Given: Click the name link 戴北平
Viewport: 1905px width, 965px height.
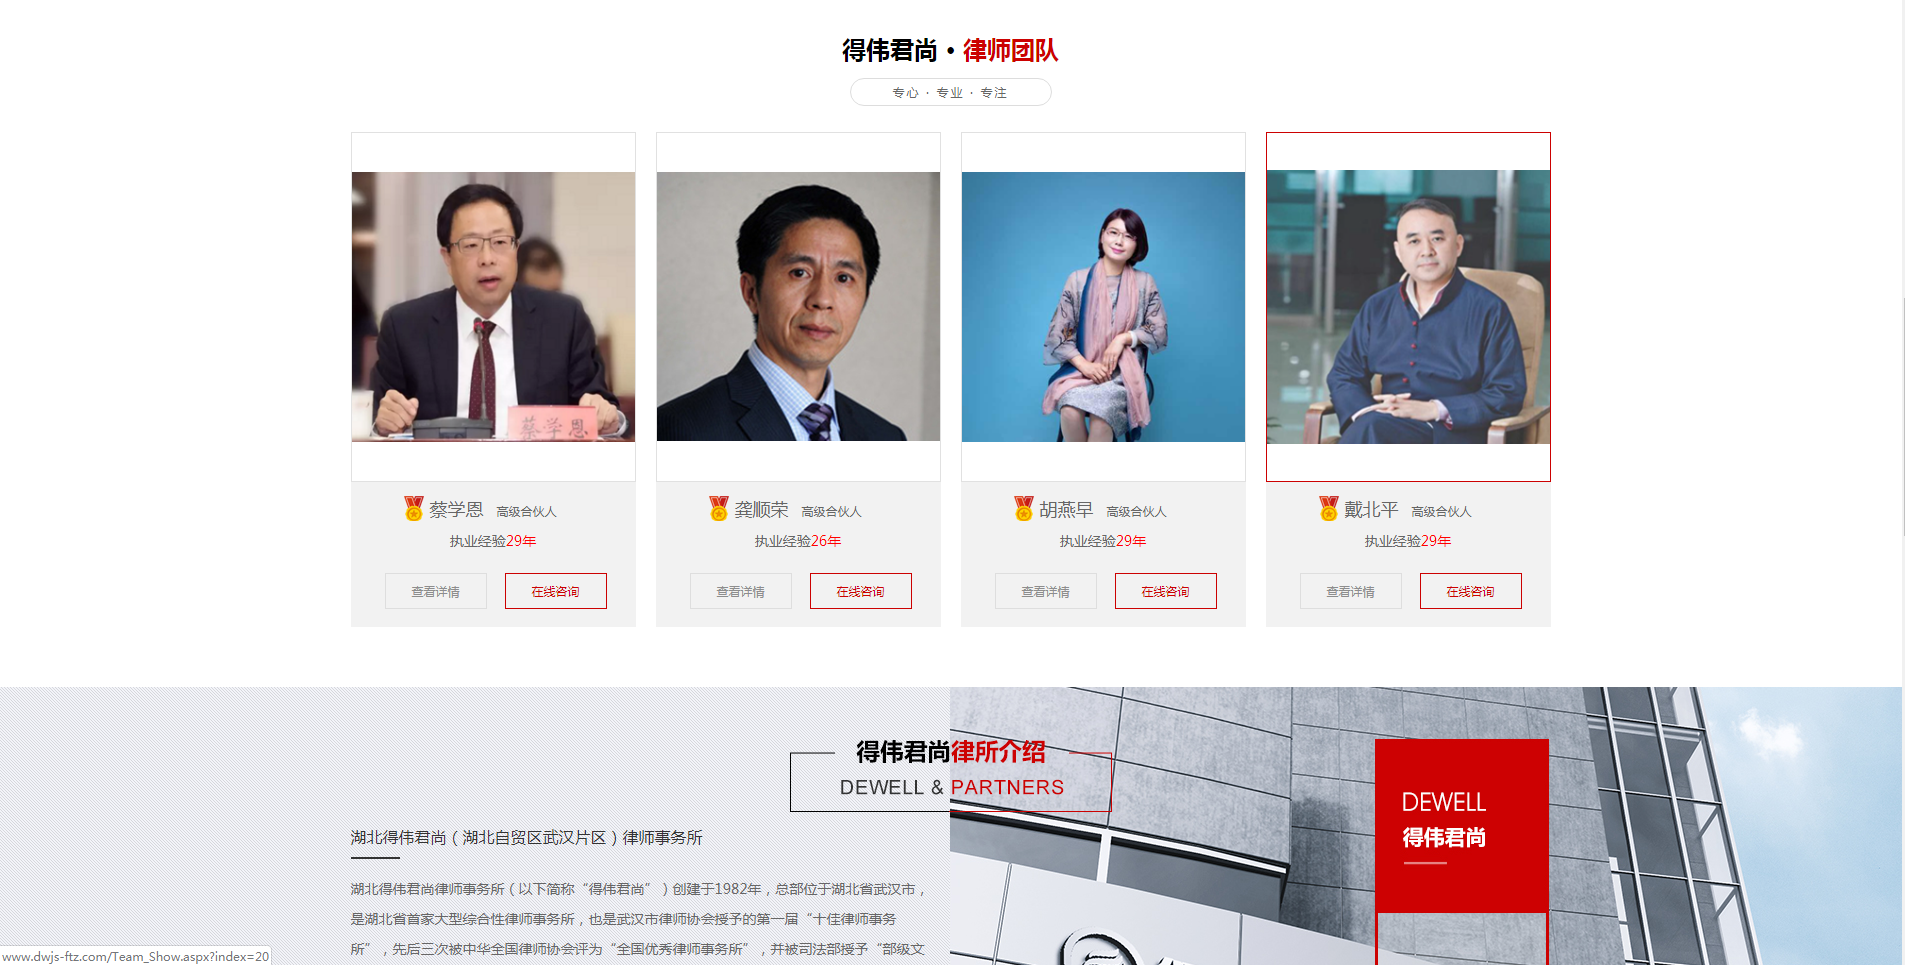Looking at the screenshot, I should click(1371, 510).
